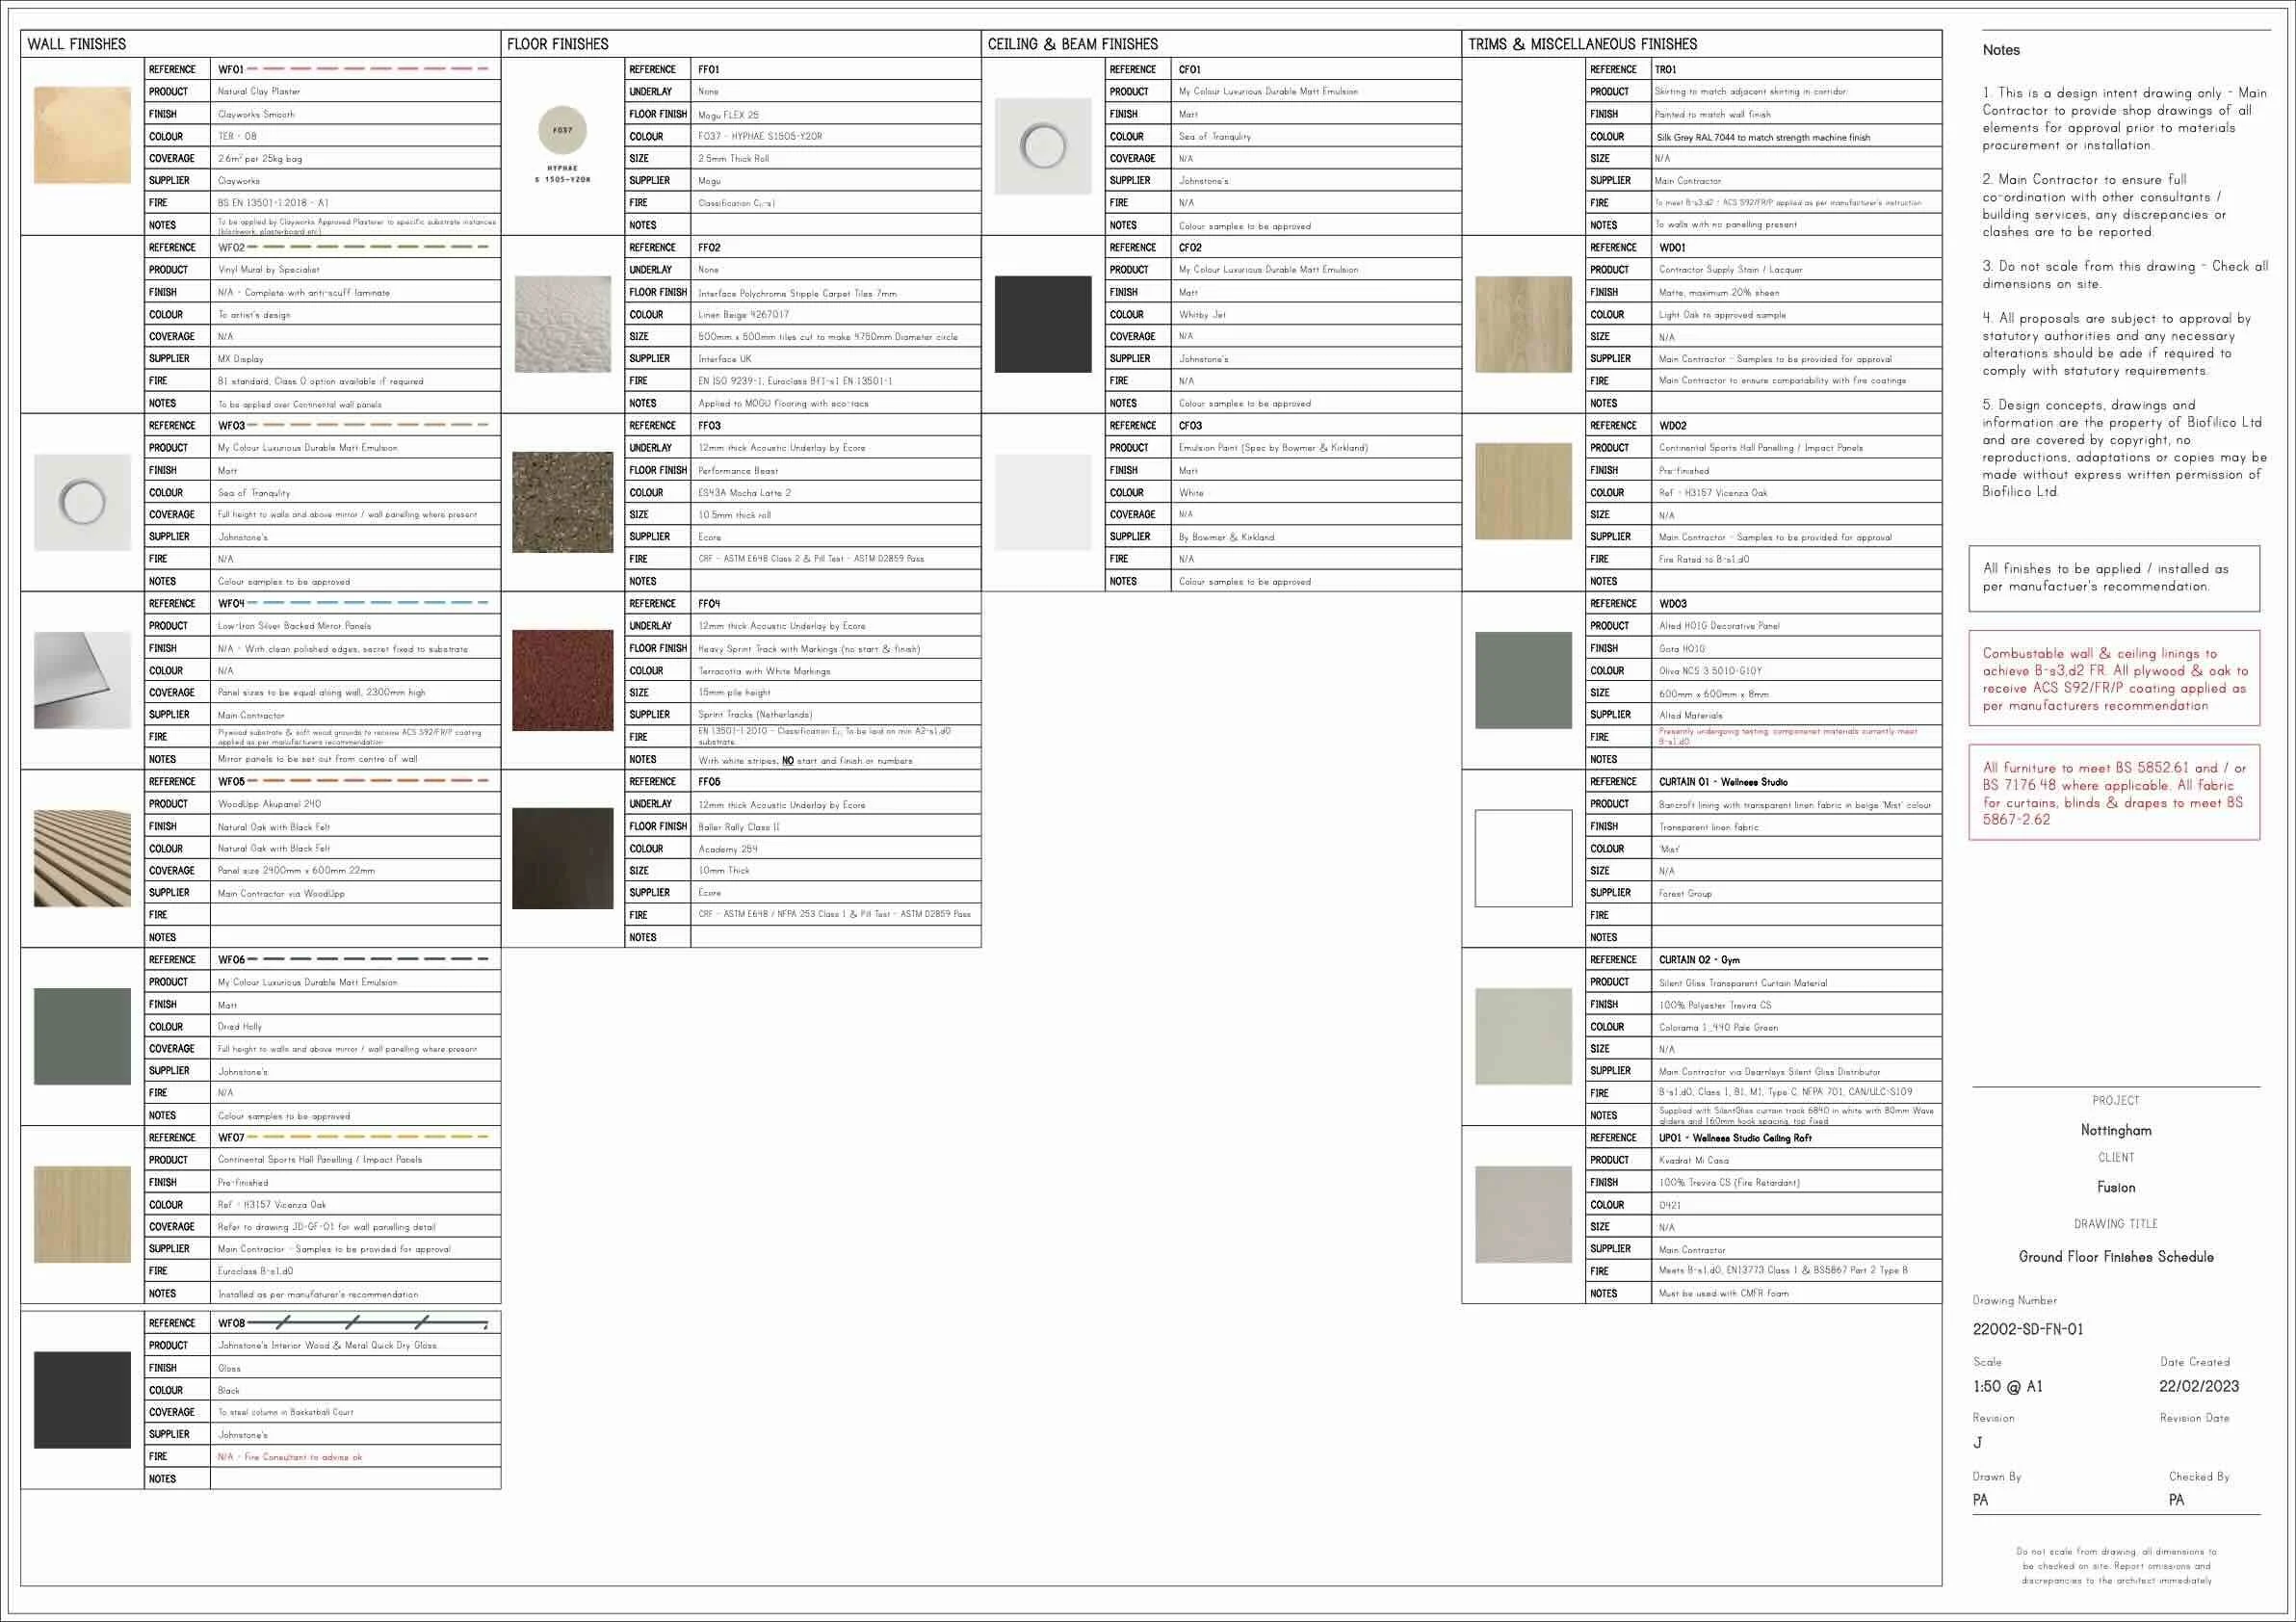Click the drawing number 22002-SD-FN-01

[2027, 1329]
